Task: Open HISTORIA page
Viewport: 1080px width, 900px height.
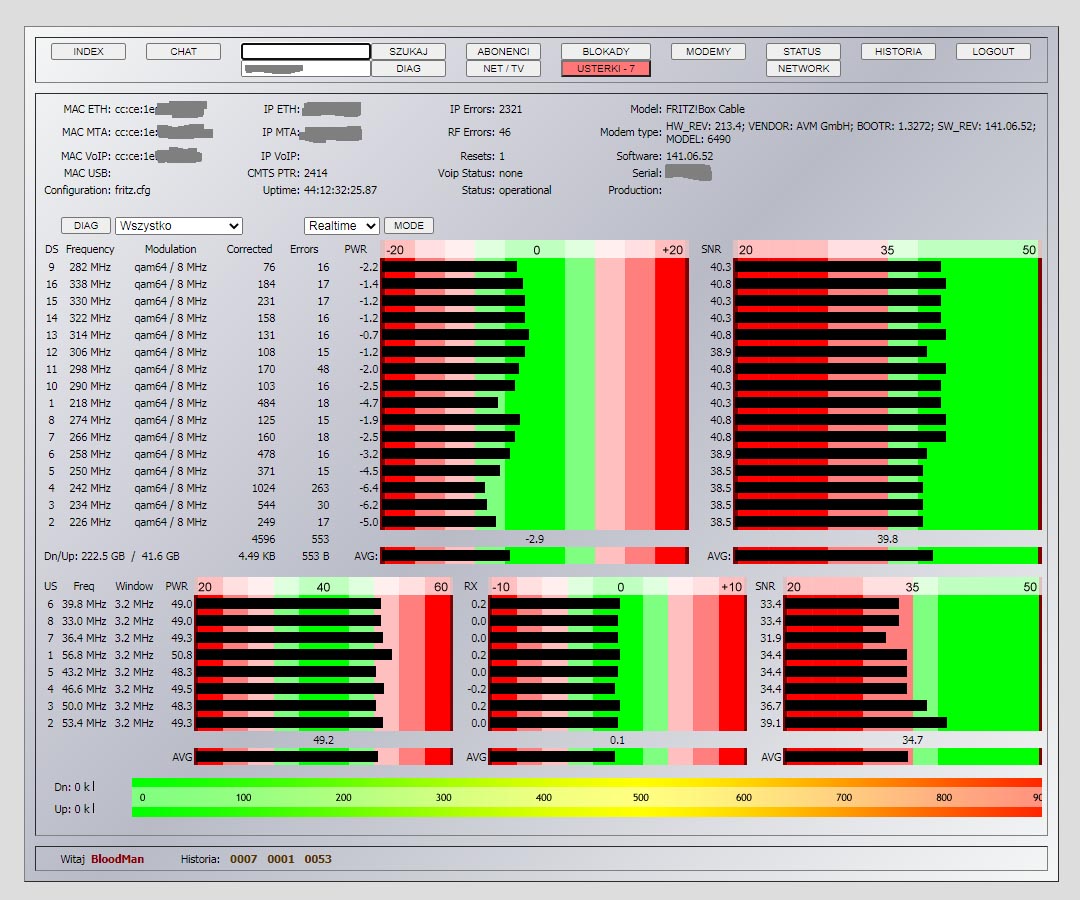Action: click(898, 52)
